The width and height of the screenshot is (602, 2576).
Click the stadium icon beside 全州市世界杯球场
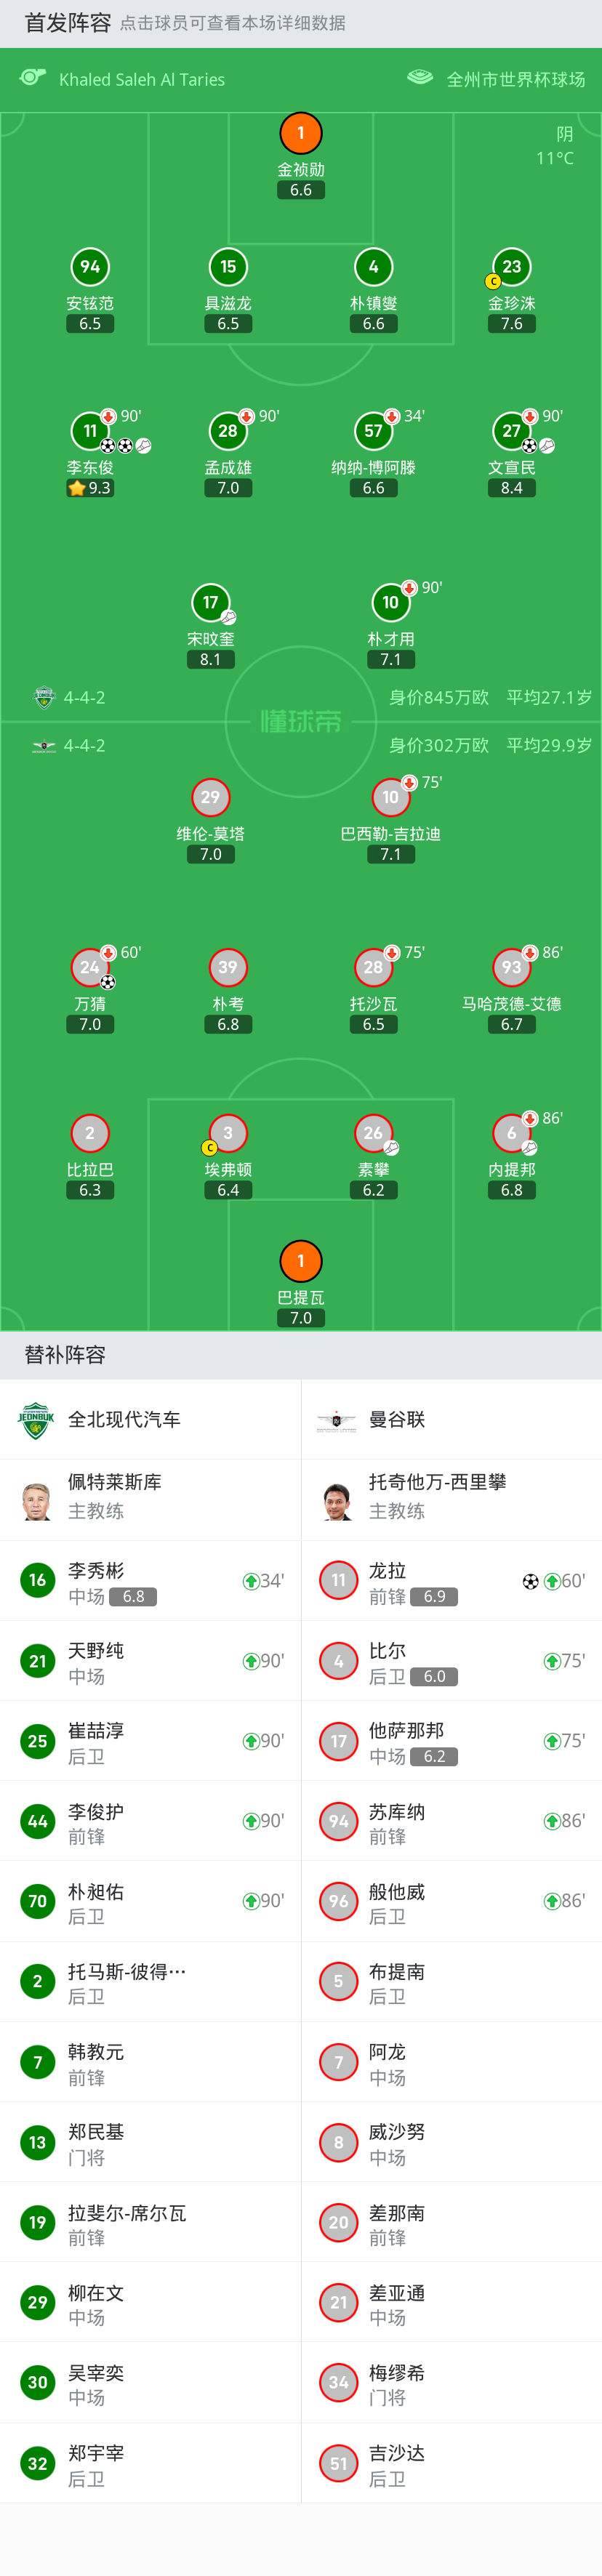pyautogui.click(x=420, y=78)
